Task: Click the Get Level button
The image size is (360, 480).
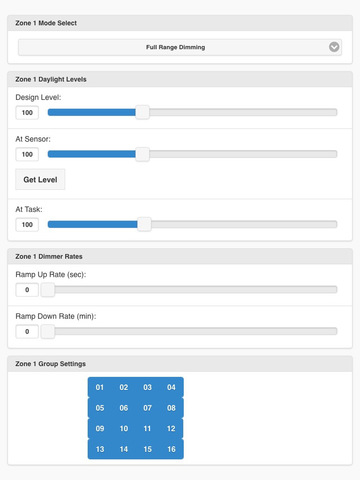Action: 40,180
